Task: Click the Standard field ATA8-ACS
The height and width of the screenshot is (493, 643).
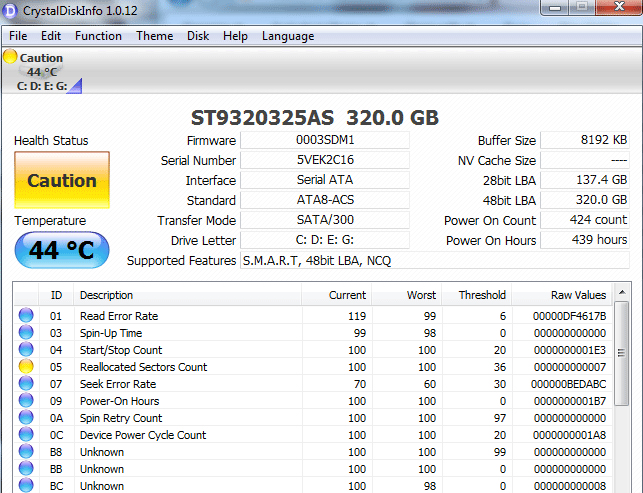Action: tap(325, 200)
